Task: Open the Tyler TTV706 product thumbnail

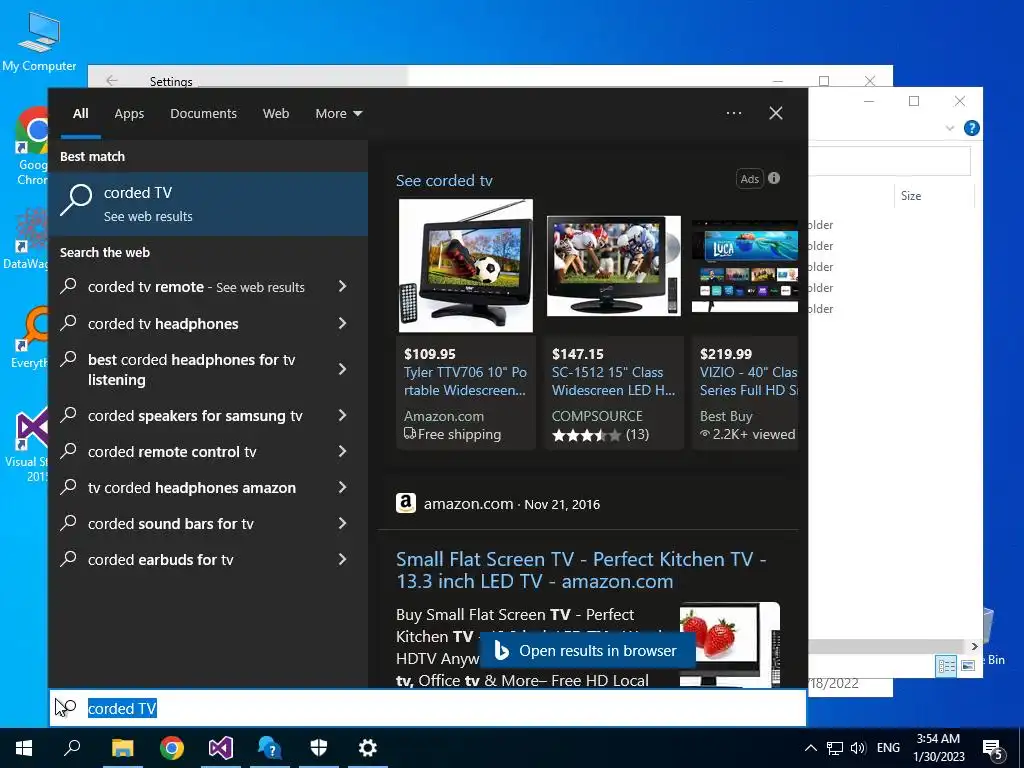Action: pyautogui.click(x=466, y=266)
